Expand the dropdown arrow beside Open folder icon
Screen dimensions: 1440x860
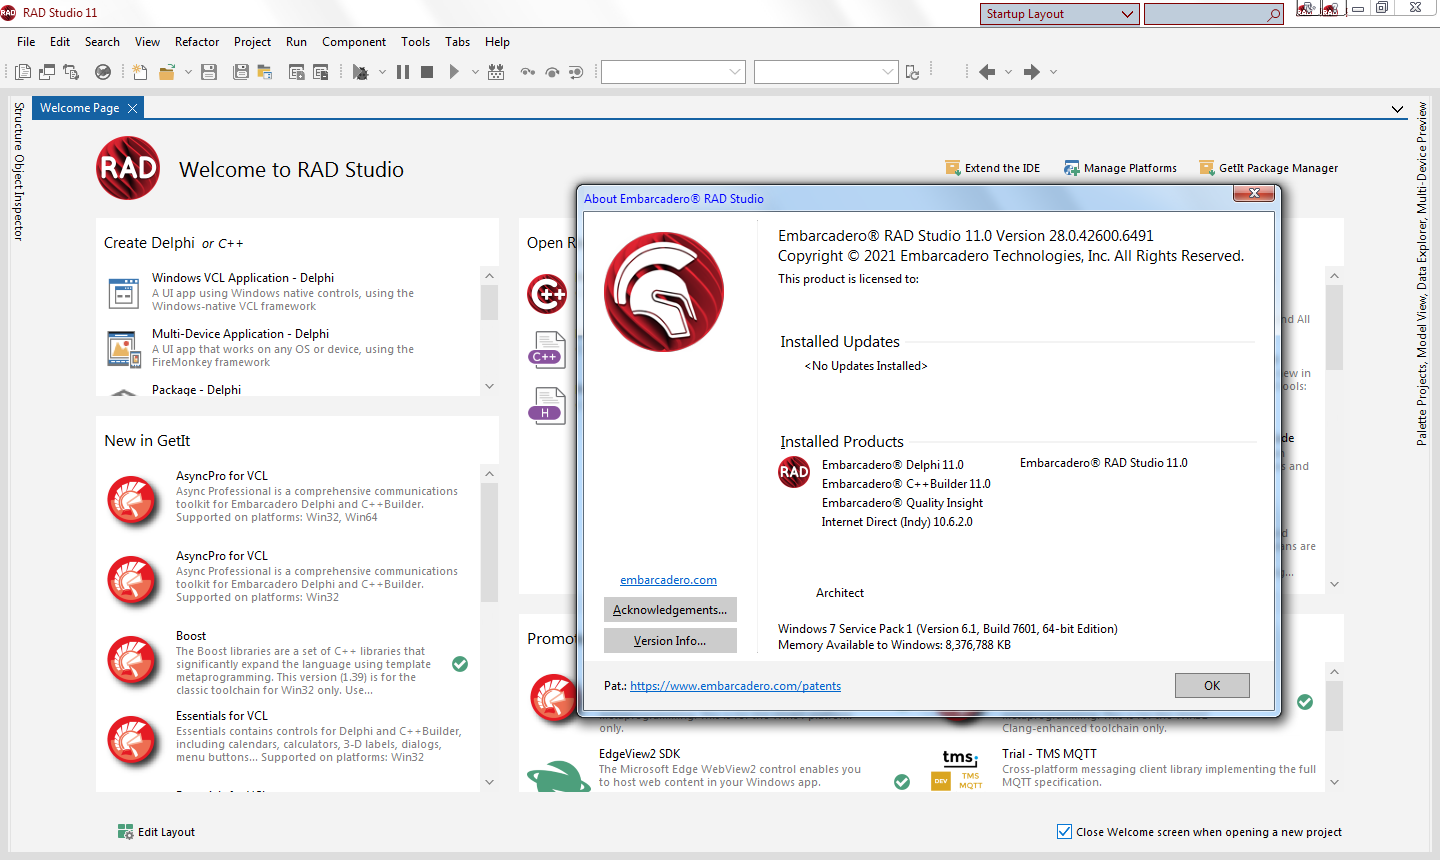click(188, 72)
